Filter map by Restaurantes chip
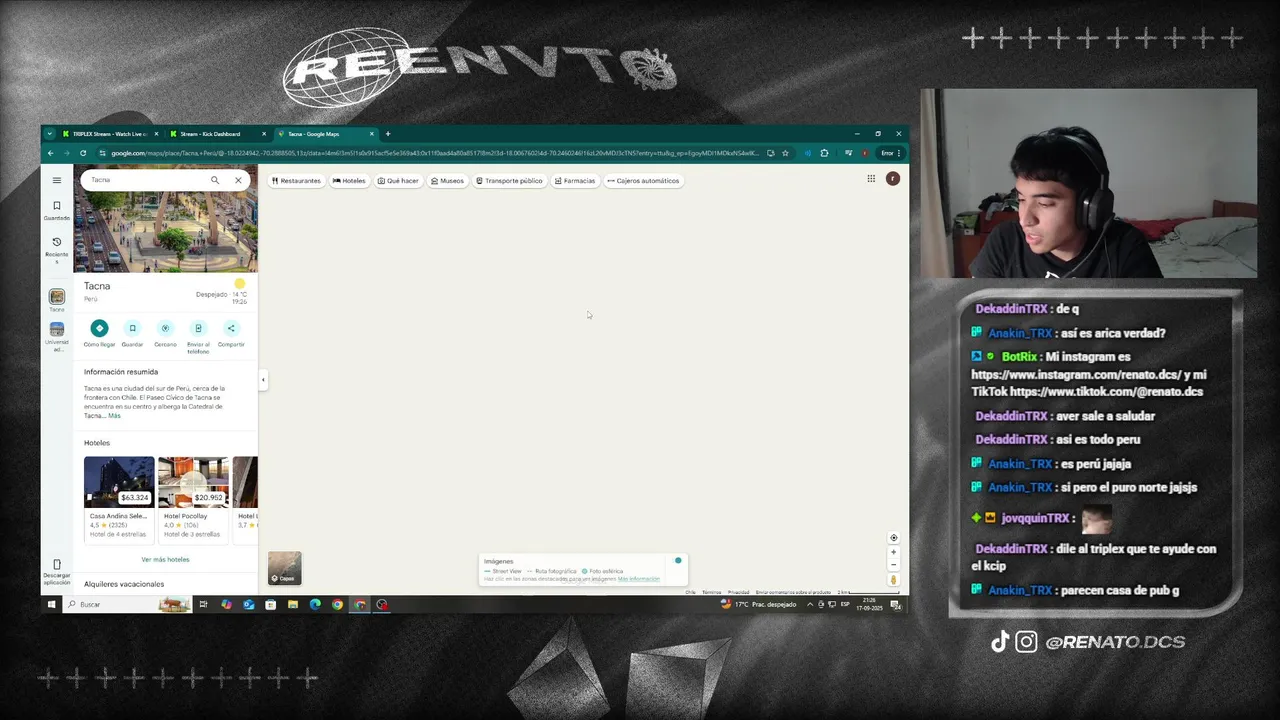The image size is (1280, 720). tap(296, 181)
